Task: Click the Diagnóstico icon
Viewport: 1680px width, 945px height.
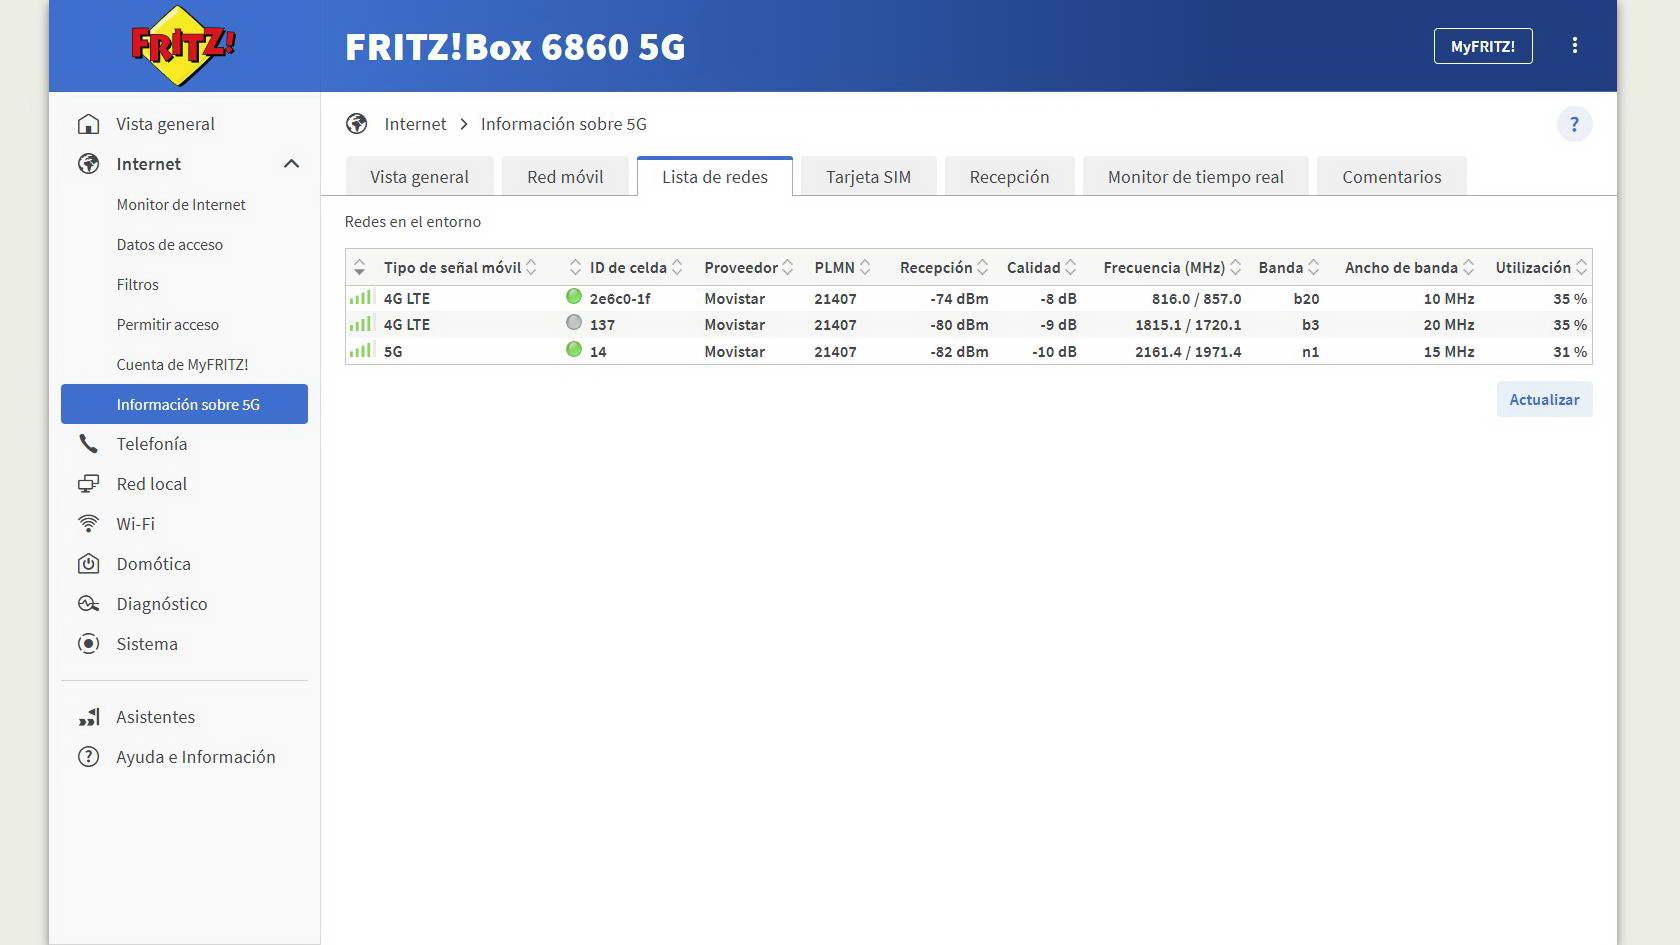Action: [89, 604]
